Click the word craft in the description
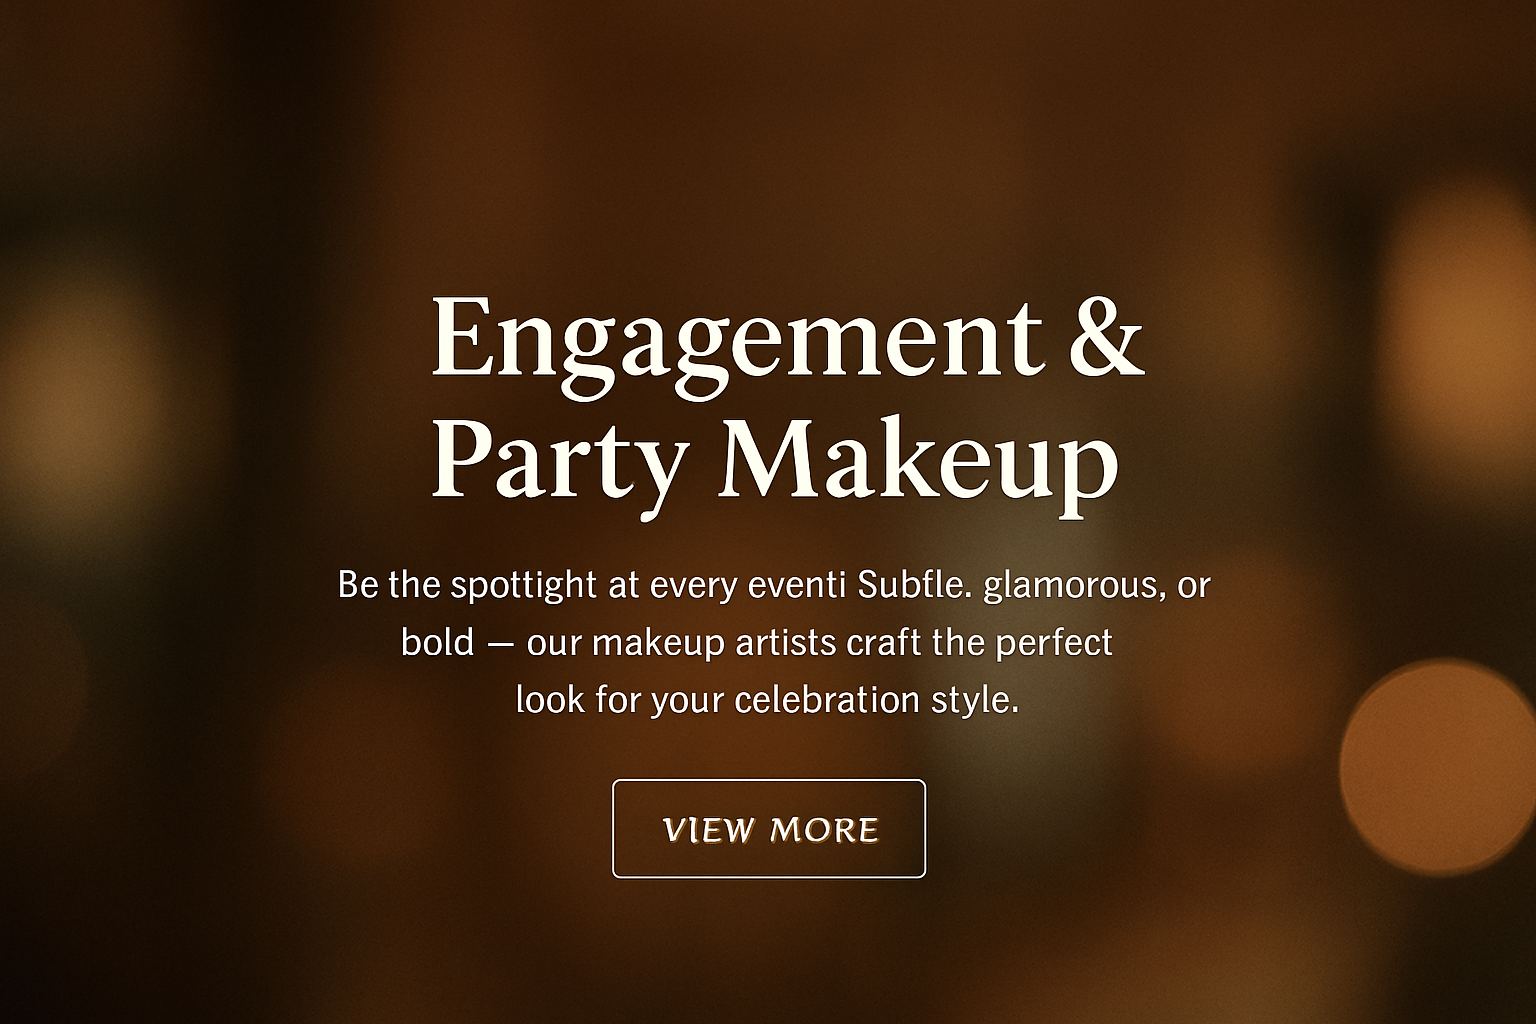The height and width of the screenshot is (1024, 1536). tap(884, 642)
